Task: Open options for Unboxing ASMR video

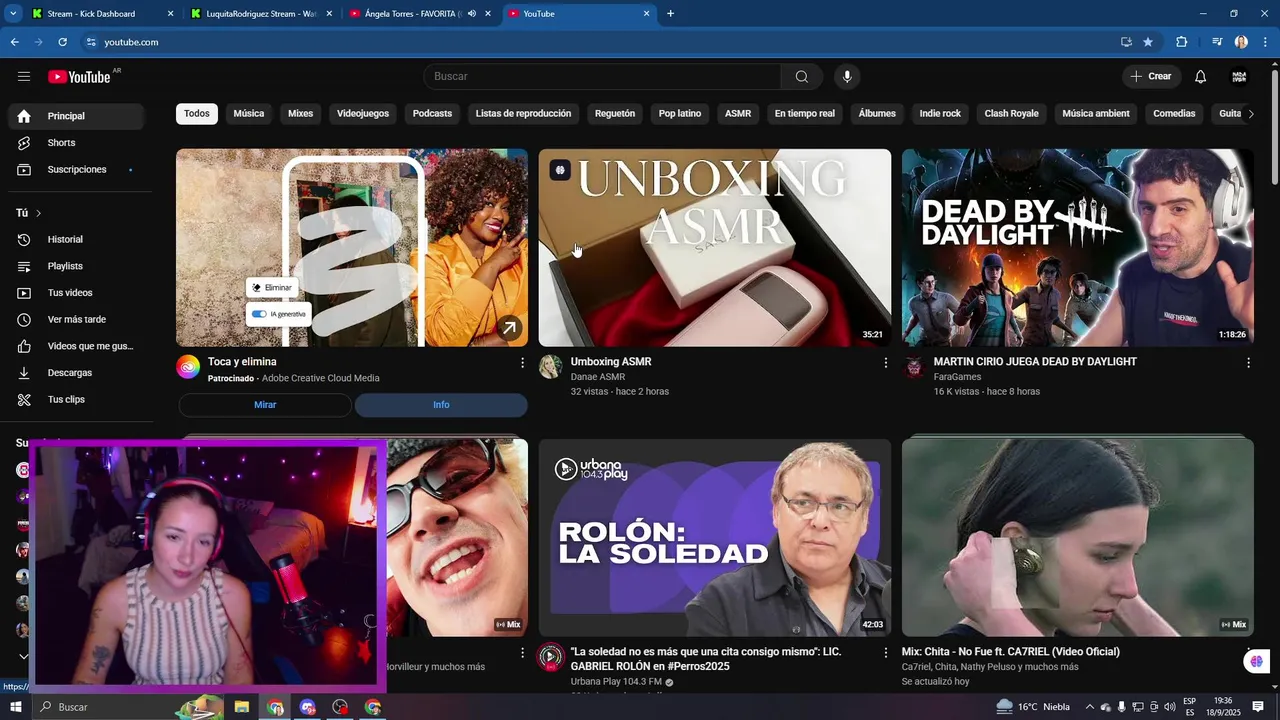Action: (885, 363)
